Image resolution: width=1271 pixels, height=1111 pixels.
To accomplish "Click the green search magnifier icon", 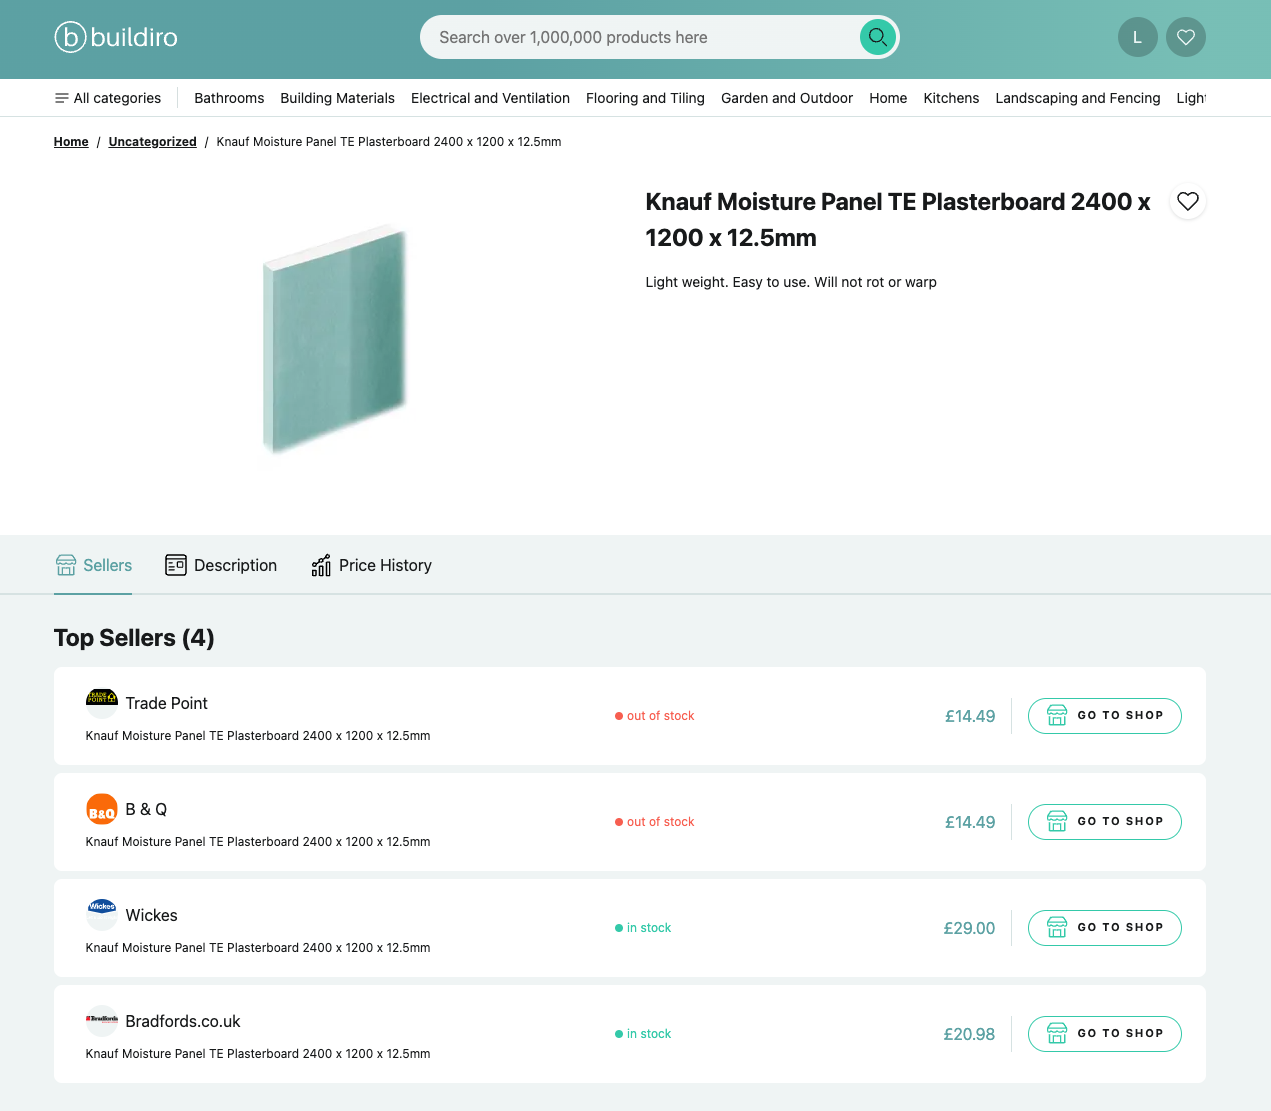I will coord(877,37).
